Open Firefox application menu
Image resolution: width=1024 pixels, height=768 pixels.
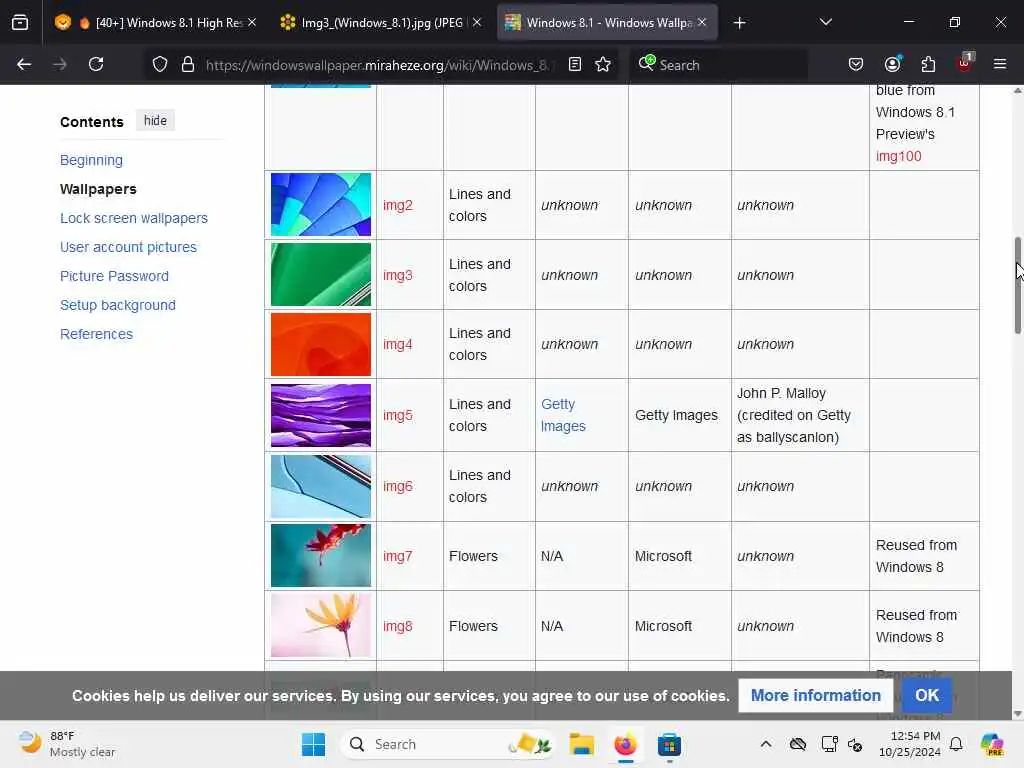point(1000,64)
